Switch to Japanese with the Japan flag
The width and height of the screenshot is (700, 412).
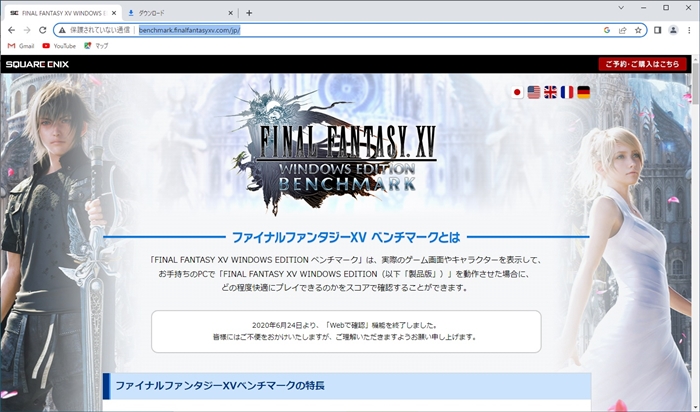coord(517,92)
